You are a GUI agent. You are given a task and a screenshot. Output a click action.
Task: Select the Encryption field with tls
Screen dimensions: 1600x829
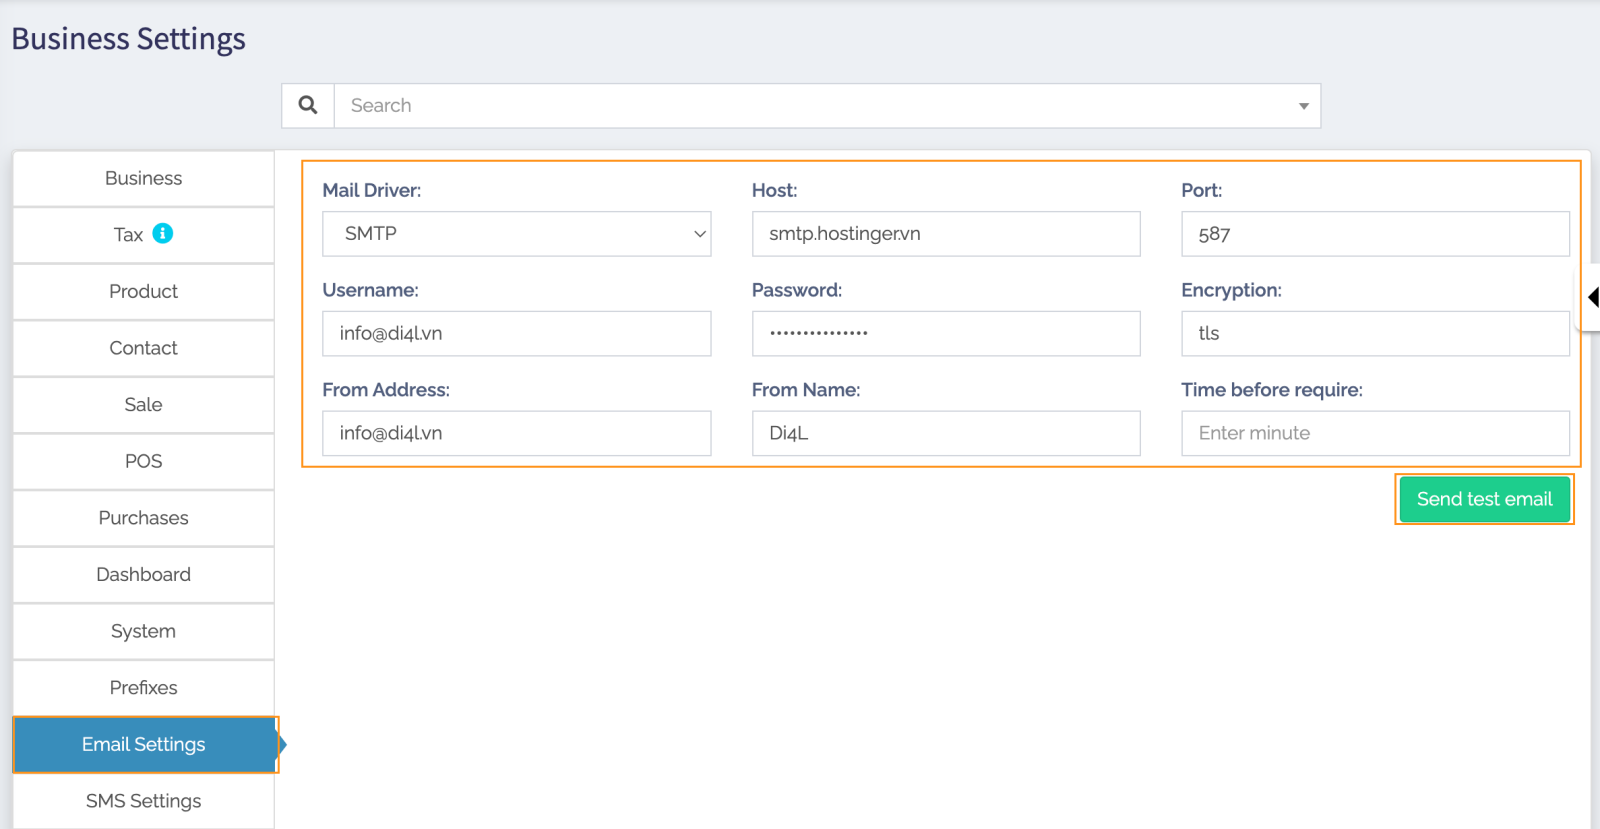click(x=1374, y=333)
